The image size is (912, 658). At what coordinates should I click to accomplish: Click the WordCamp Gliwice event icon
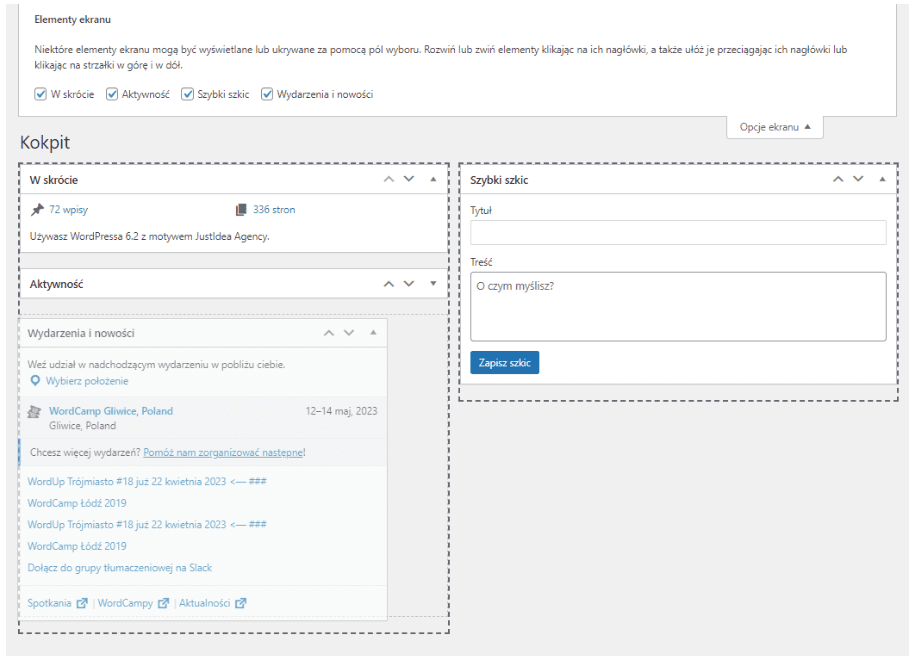point(35,411)
